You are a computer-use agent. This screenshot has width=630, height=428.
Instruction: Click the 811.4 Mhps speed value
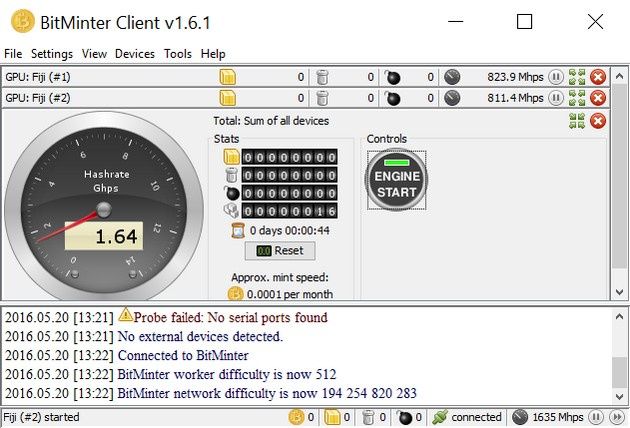point(515,98)
